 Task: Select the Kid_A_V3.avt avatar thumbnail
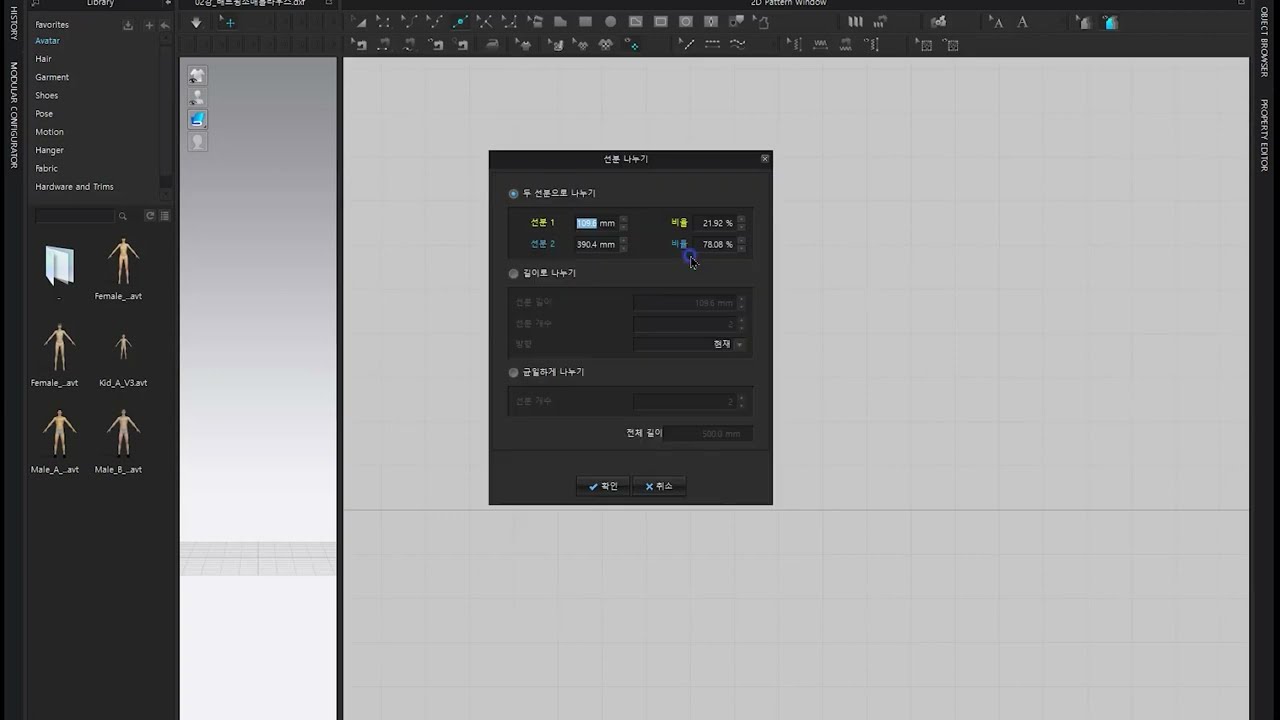123,347
